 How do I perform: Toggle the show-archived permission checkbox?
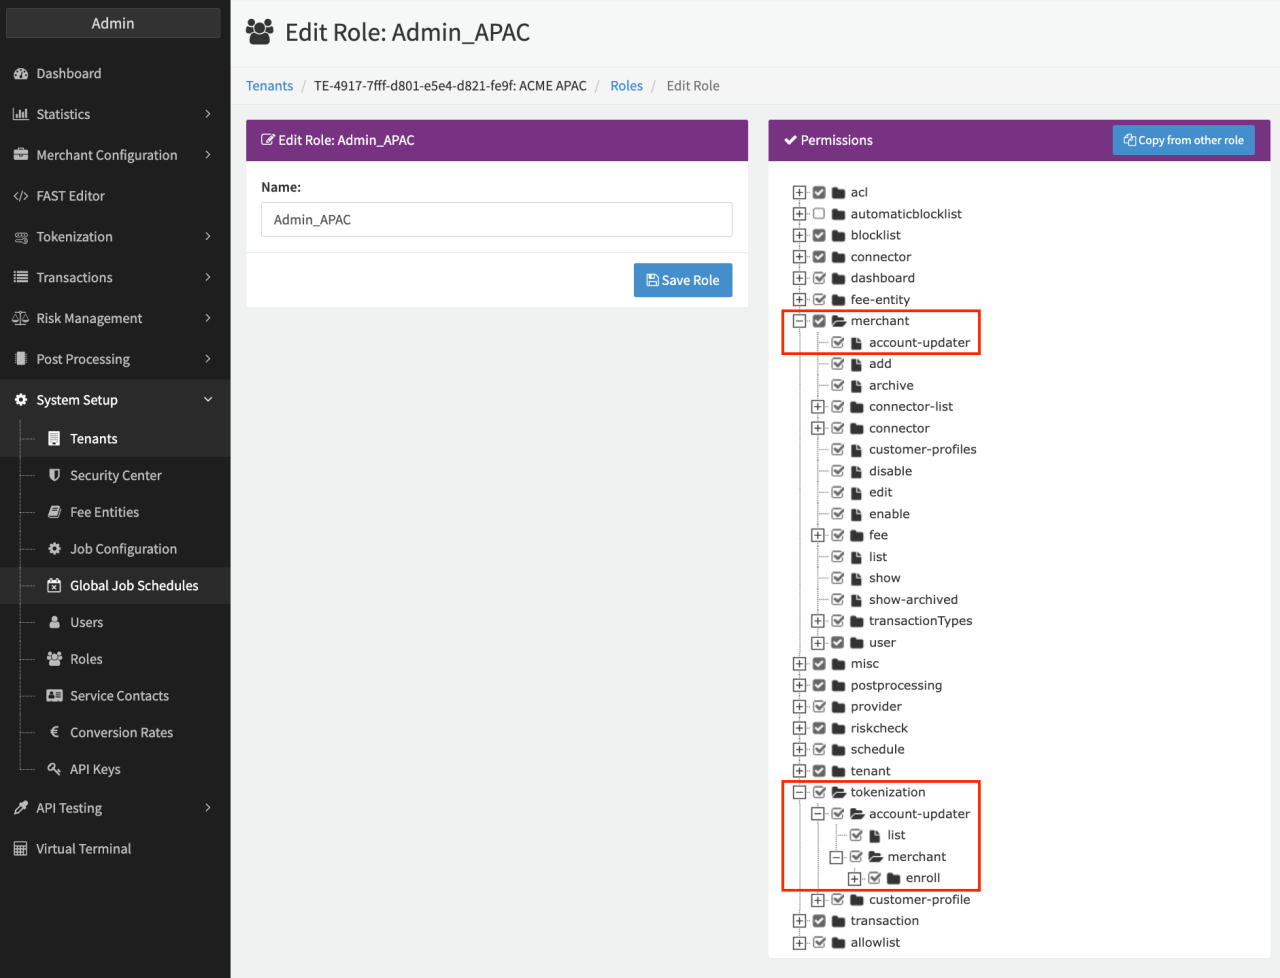pyautogui.click(x=838, y=600)
